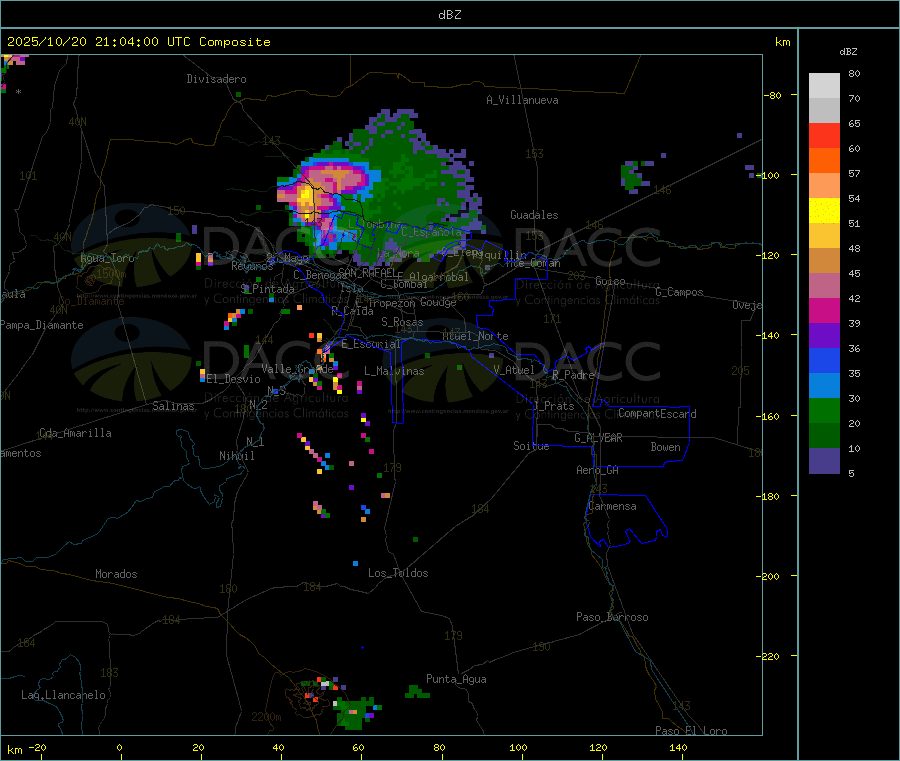This screenshot has height=761, width=900.
Task: Click the Guadales place name
Action: pos(534,215)
